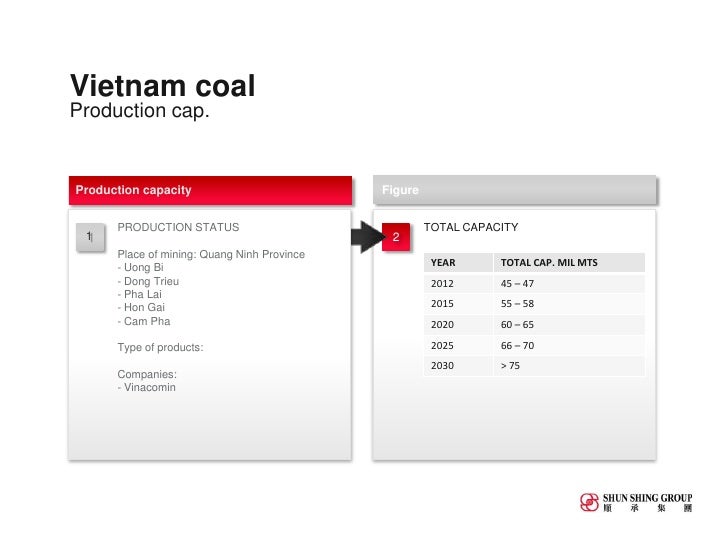Image resolution: width=728 pixels, height=546 pixels.
Task: Select the red Production capacity header
Action: tap(210, 190)
